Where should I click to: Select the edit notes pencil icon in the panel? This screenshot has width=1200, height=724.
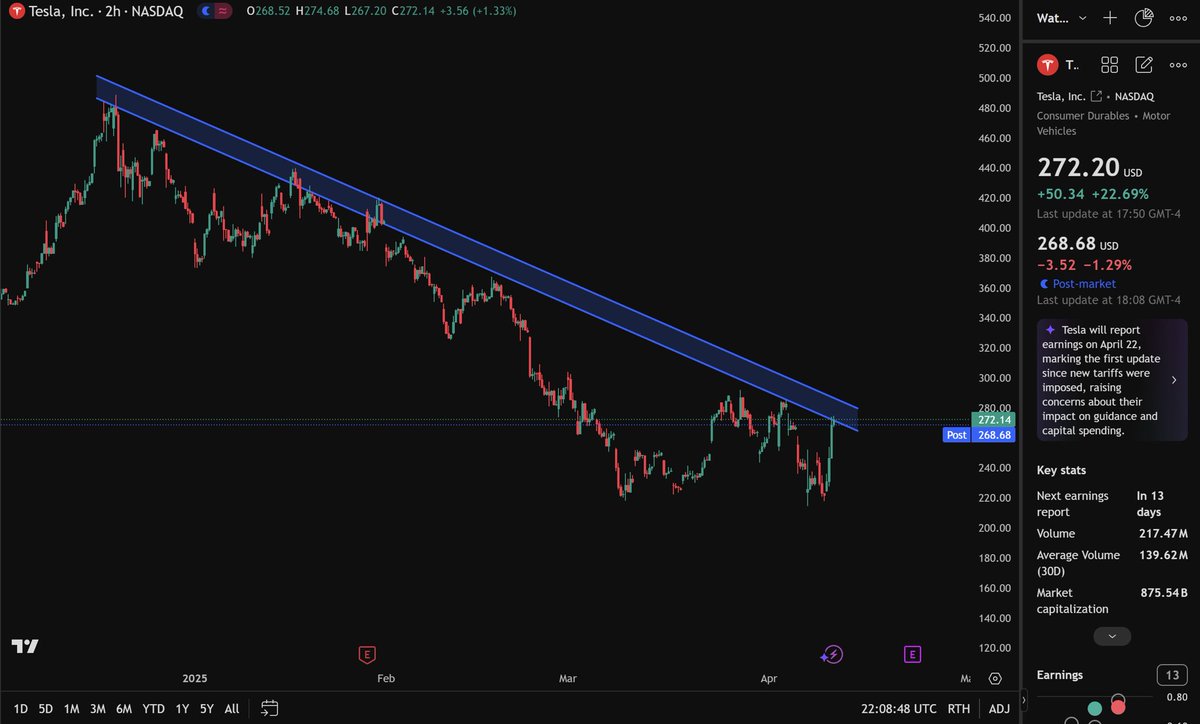click(1144, 64)
